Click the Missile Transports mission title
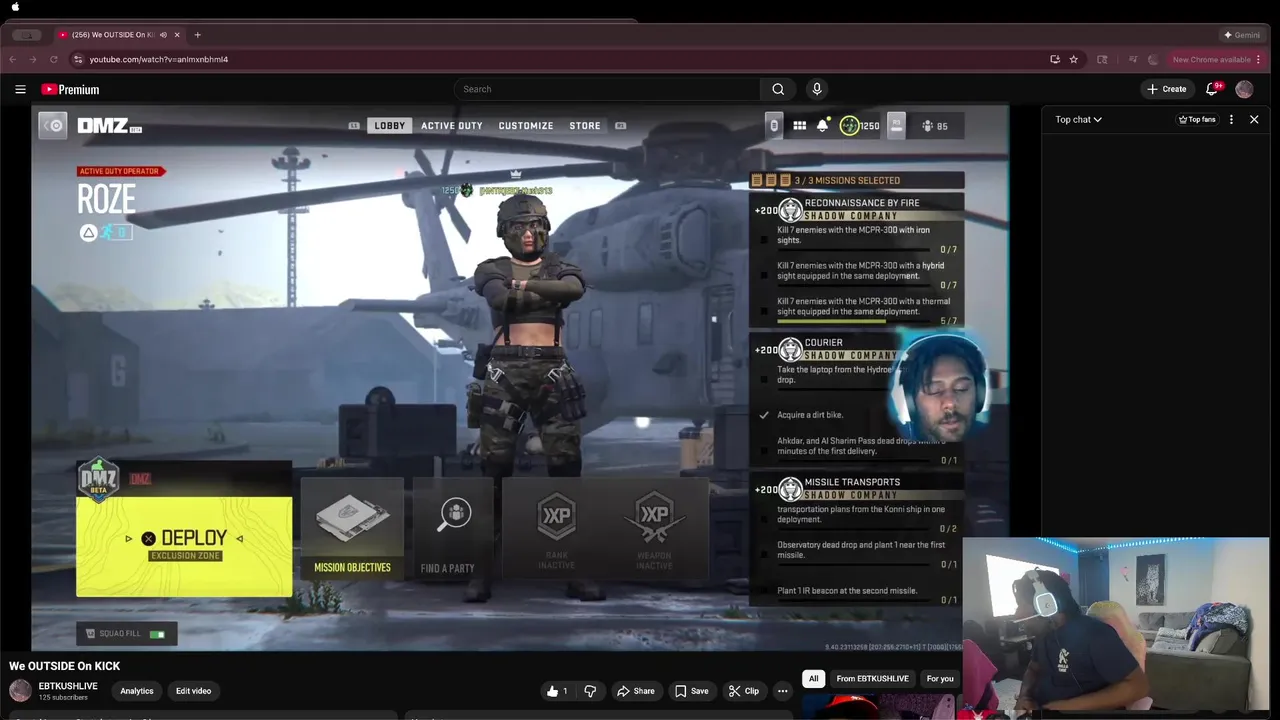Image resolution: width=1280 pixels, height=720 pixels. [852, 482]
